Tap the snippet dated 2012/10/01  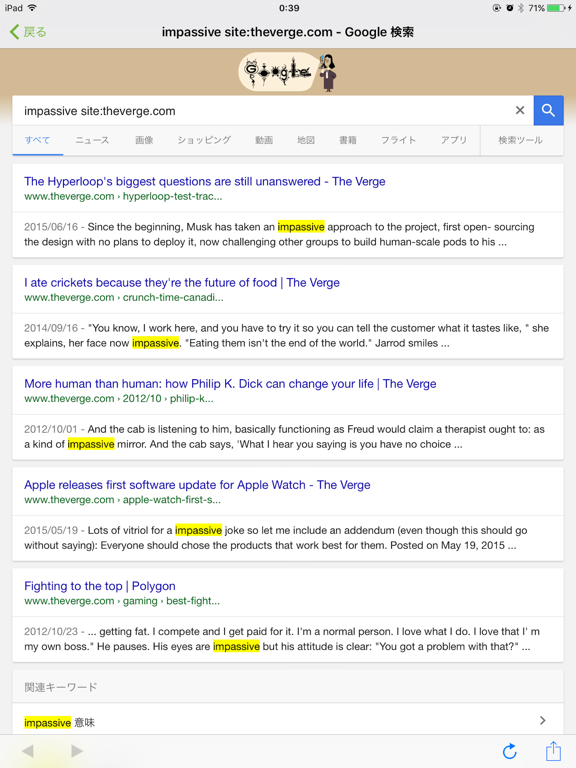(x=284, y=437)
